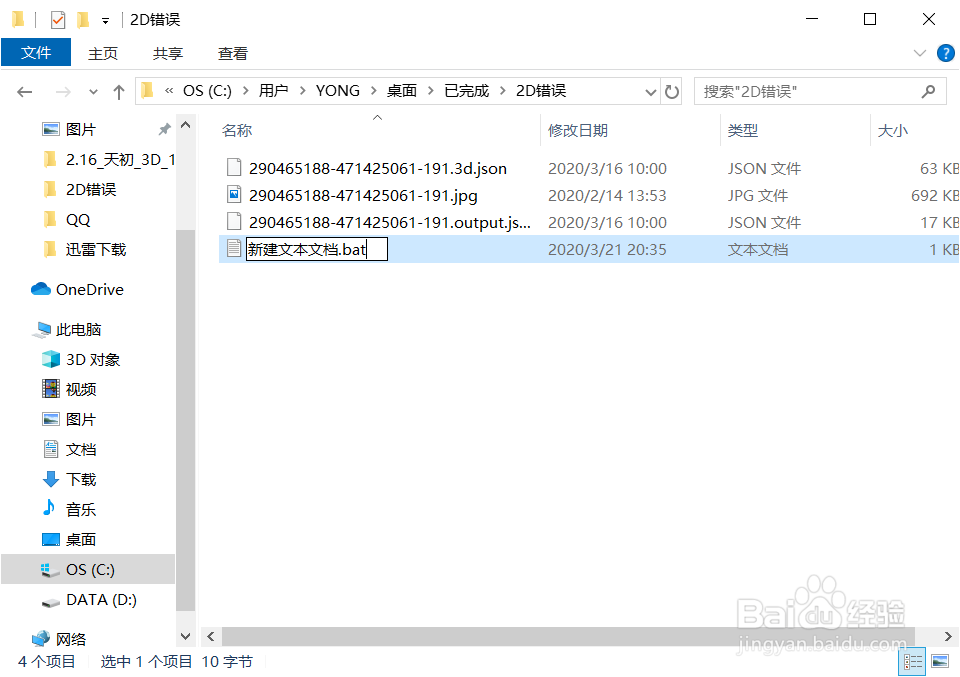Expand the ribbon with the chevron
The width and height of the screenshot is (960, 677).
tap(919, 53)
